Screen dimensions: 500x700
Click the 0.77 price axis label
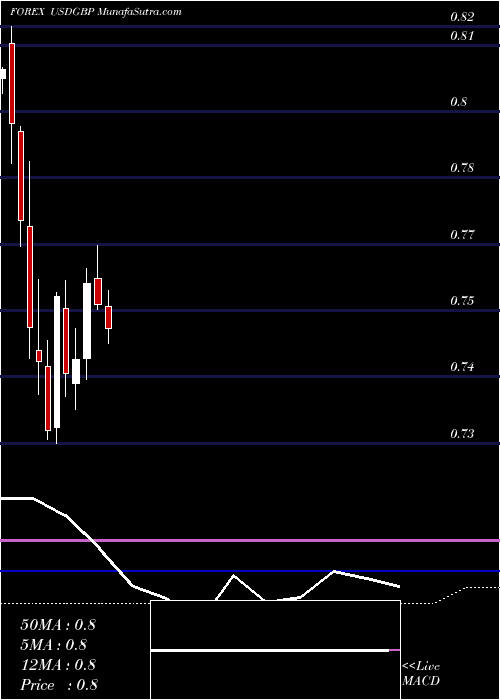coord(462,234)
